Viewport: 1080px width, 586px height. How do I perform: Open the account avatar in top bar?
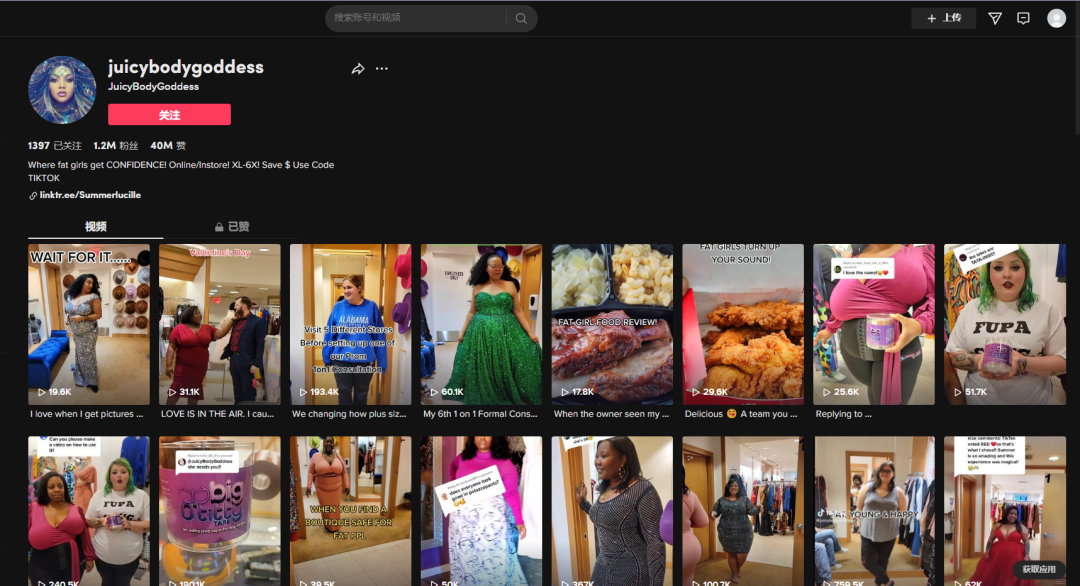point(1056,18)
